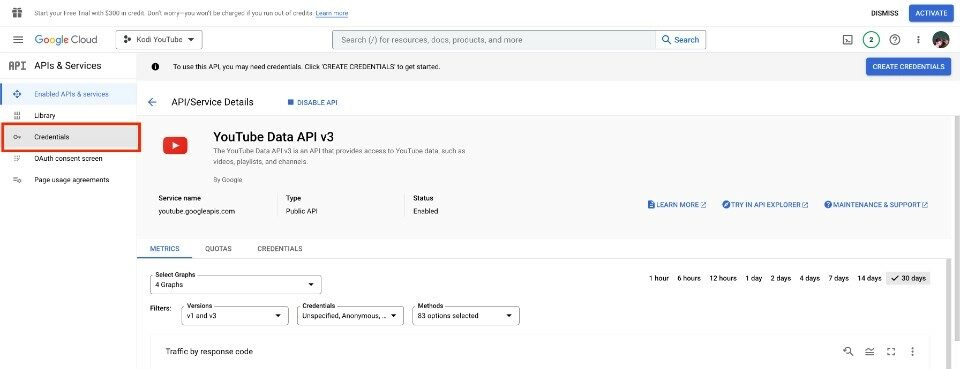The width and height of the screenshot is (960, 369).
Task: Select 12 hours time range
Action: pyautogui.click(x=723, y=278)
